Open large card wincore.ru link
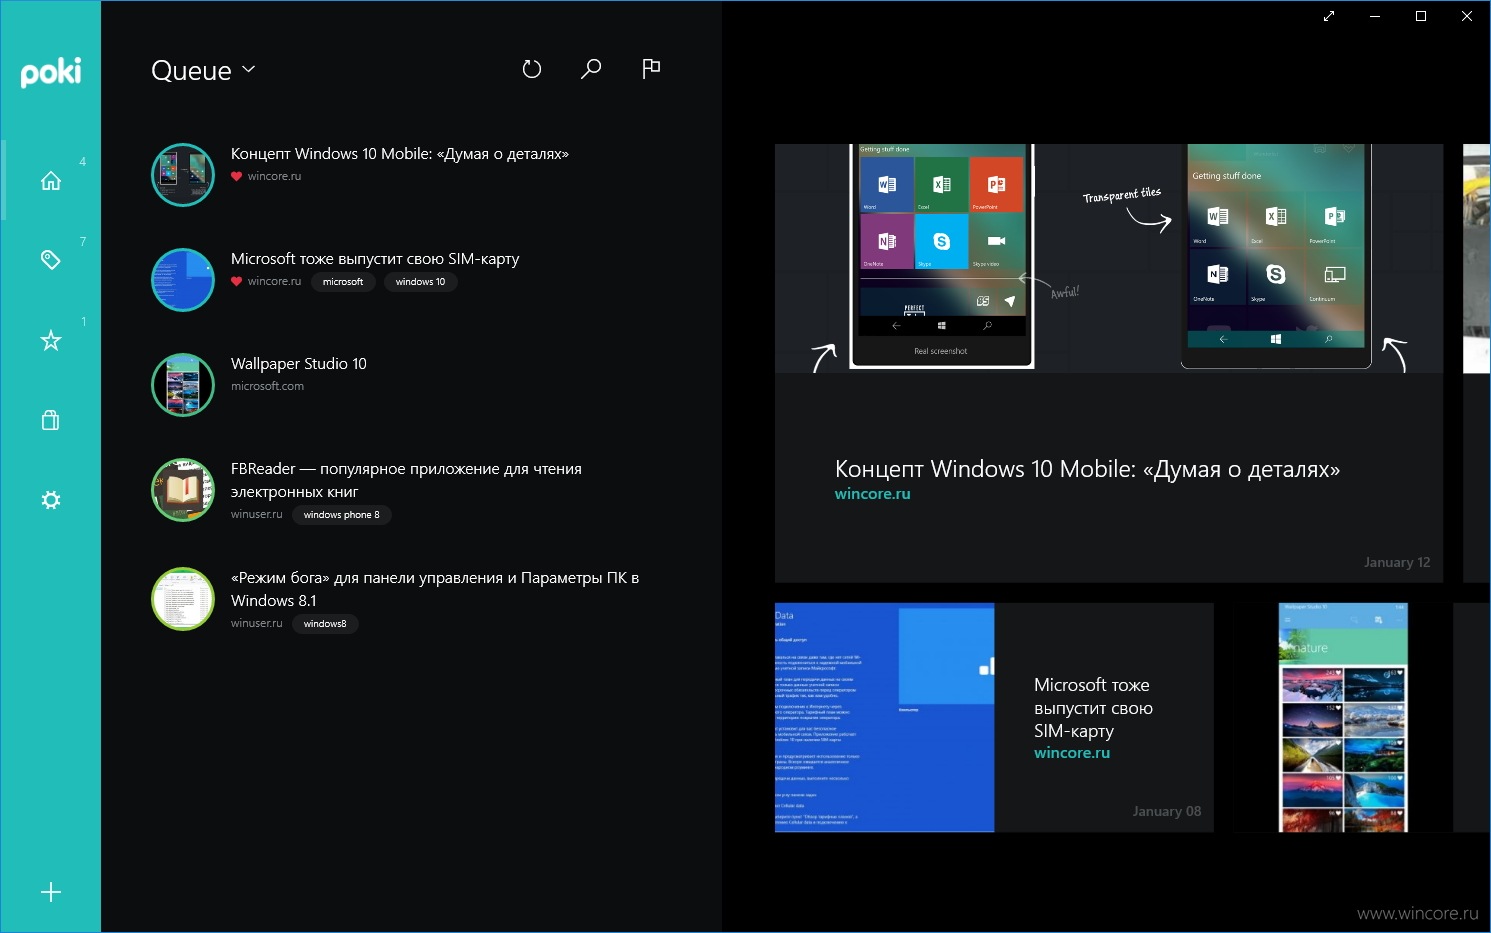The width and height of the screenshot is (1491, 933). pyautogui.click(x=872, y=494)
